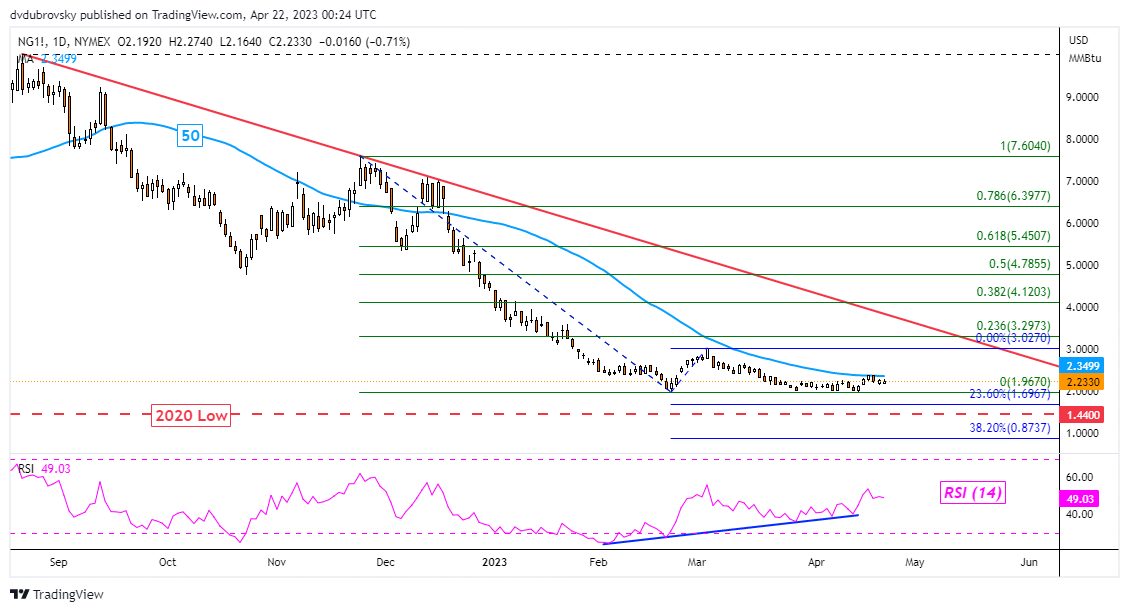Click the 2.3499 blue price tag
This screenshot has height=612, width=1129.
[x=1082, y=366]
